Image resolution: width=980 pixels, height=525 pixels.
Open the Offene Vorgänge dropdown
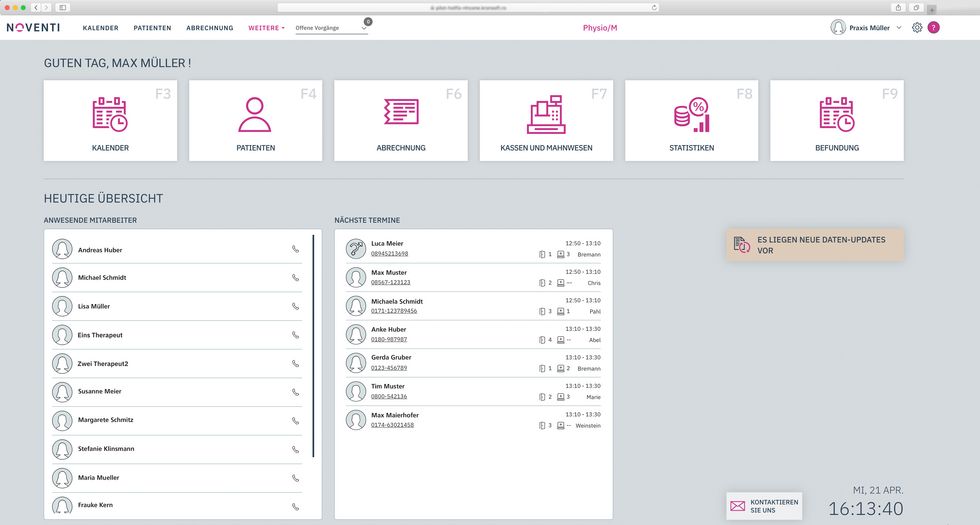tap(331, 28)
